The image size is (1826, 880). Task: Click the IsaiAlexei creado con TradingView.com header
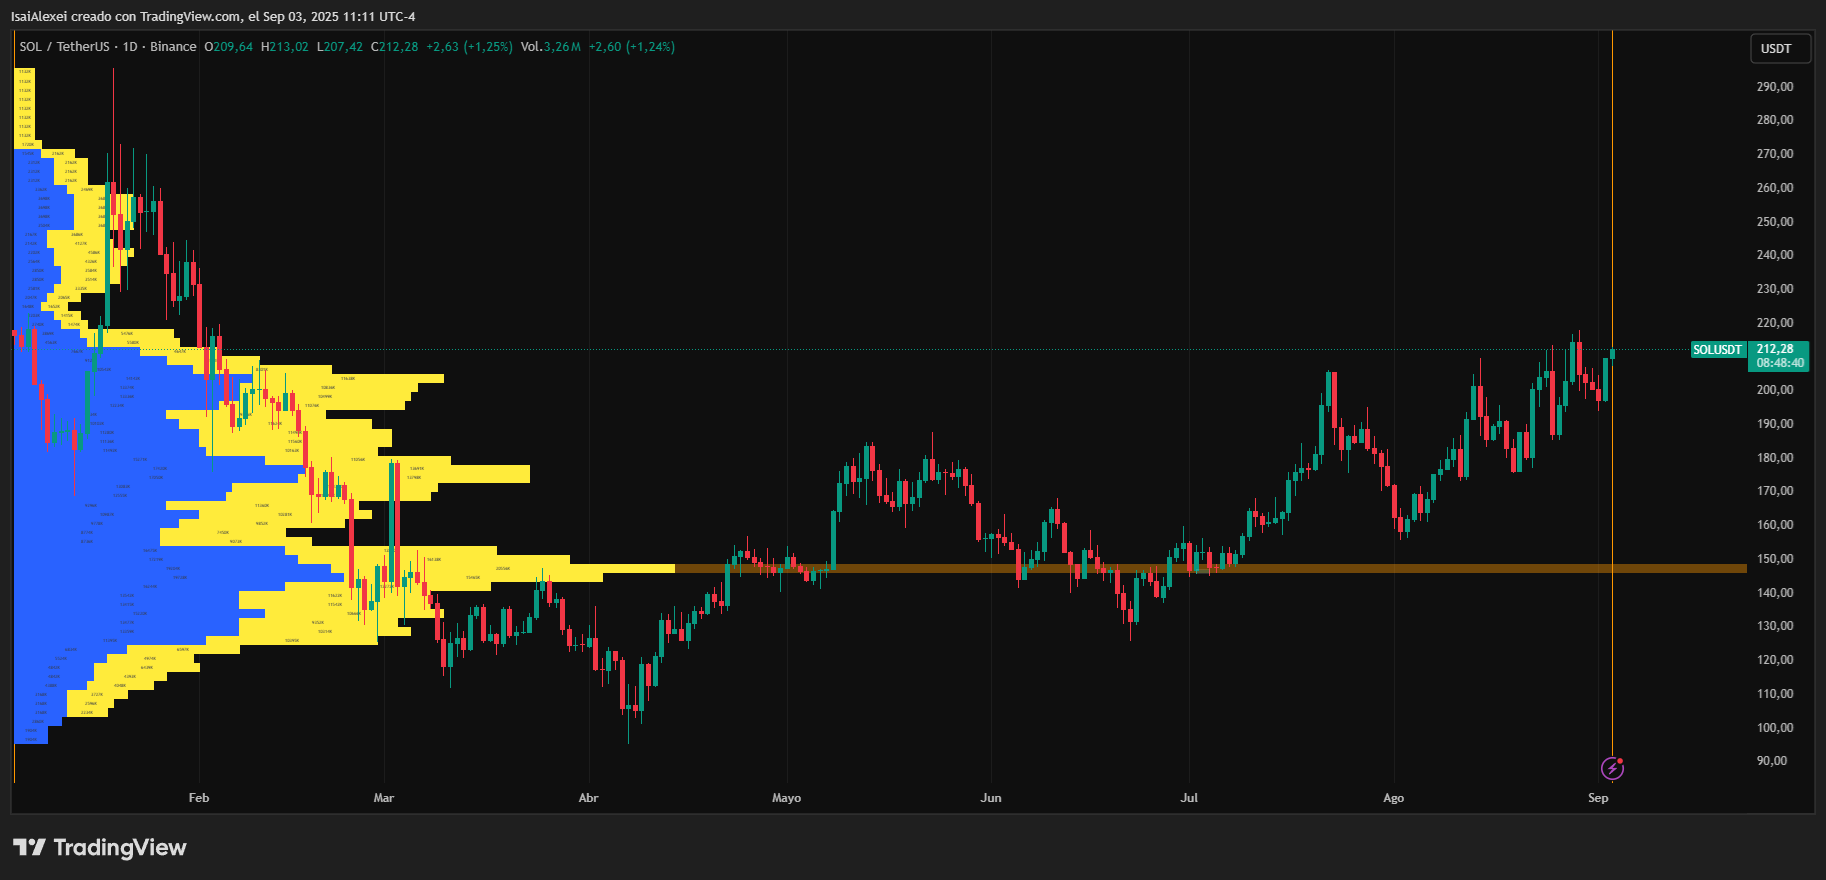[213, 17]
